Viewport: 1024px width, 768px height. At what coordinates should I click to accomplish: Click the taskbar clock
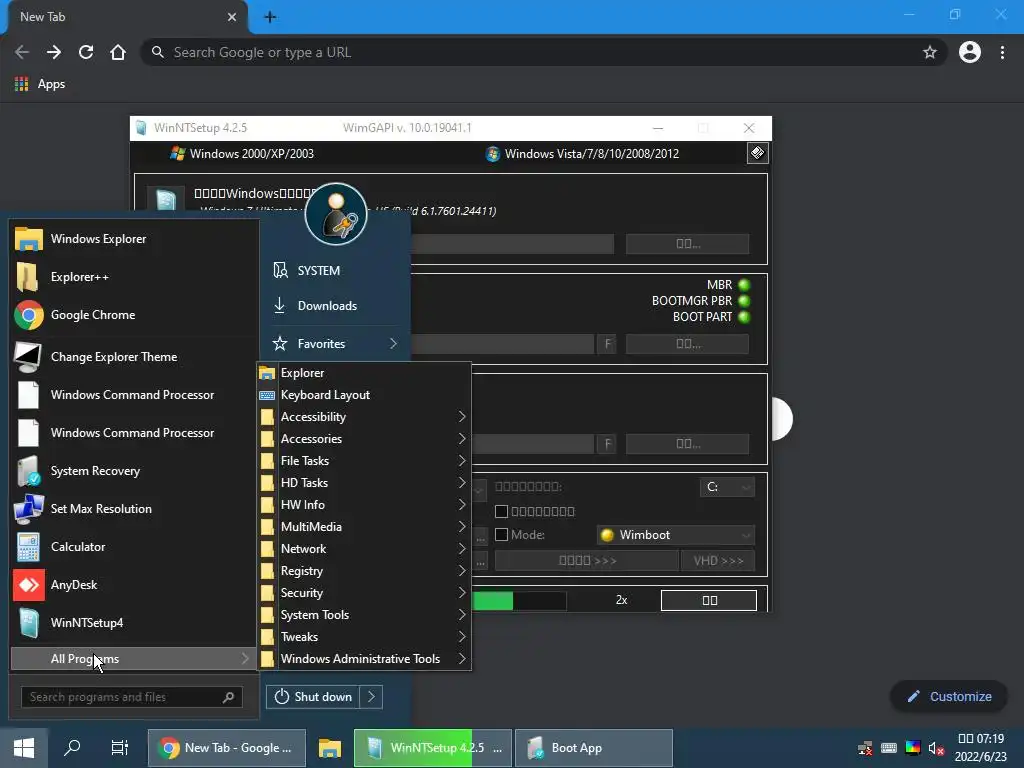(980, 748)
